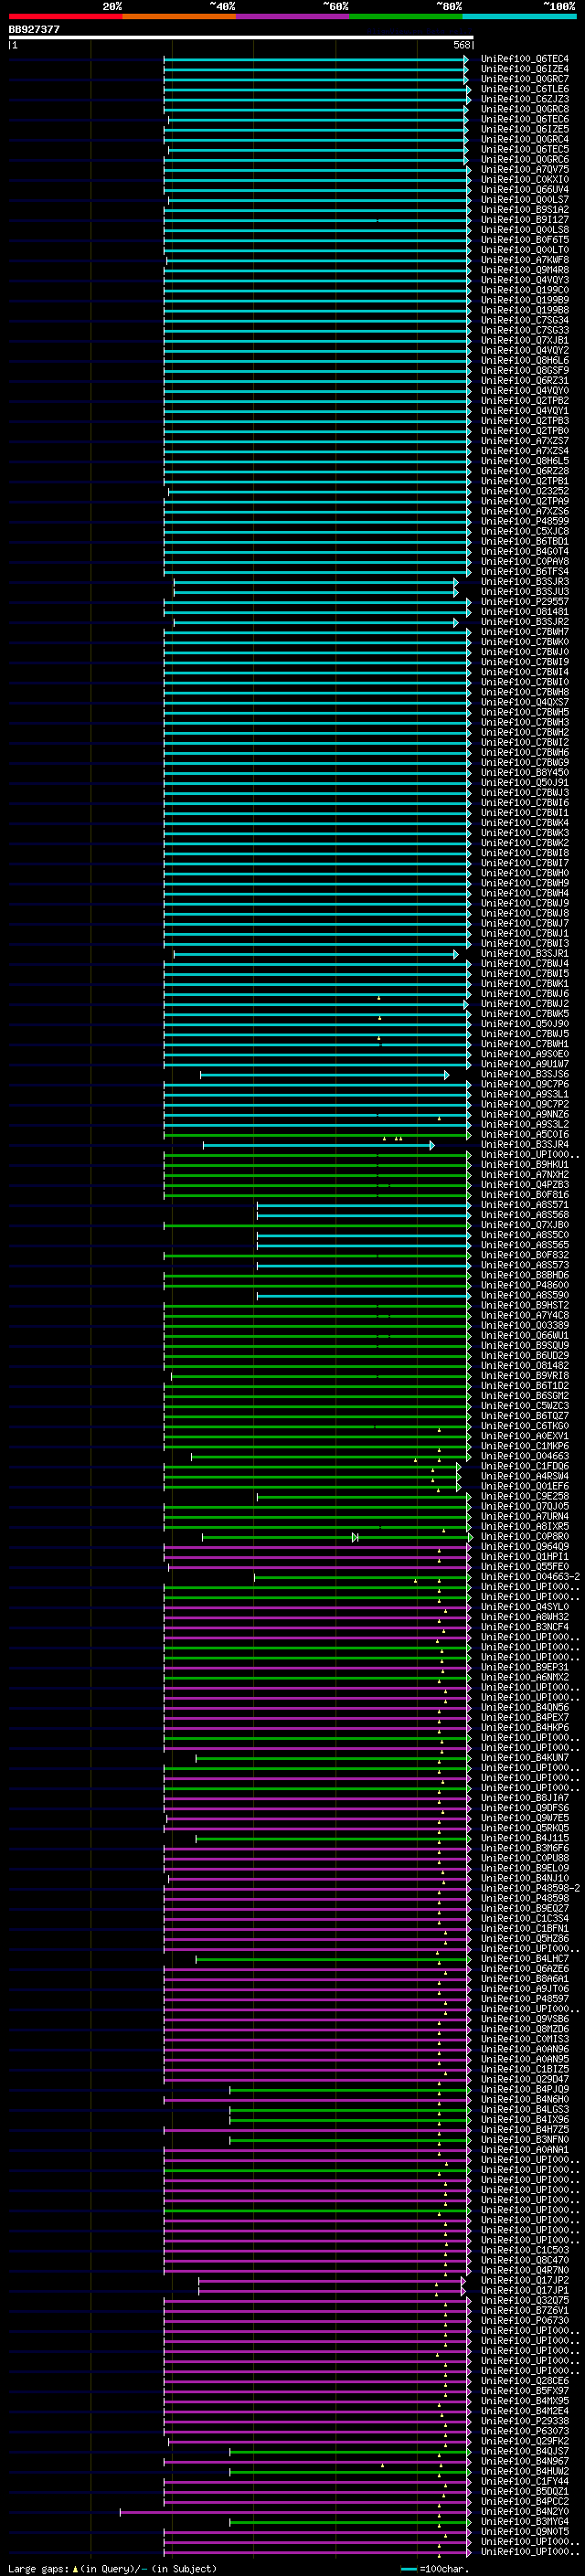Click the cyan ~100% identity legend segment
Viewport: 585px width, 2576px height.
(x=519, y=16)
